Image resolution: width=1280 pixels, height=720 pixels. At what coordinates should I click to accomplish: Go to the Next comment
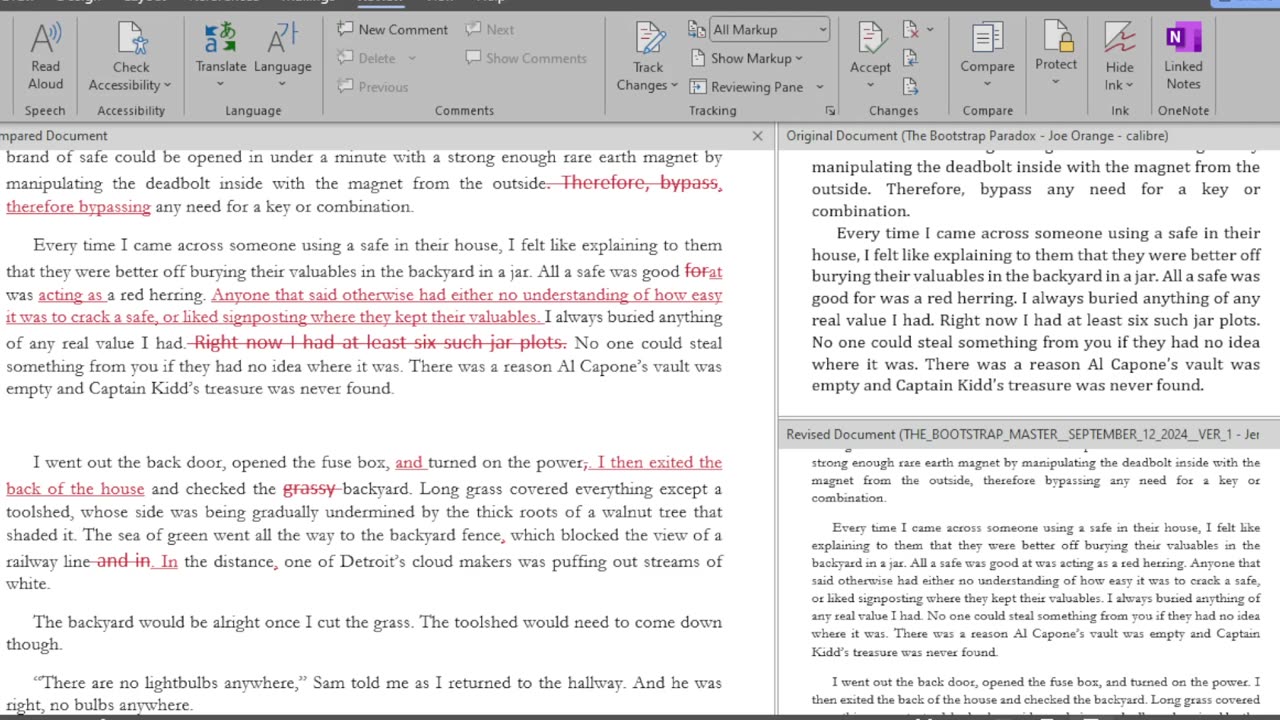click(x=489, y=30)
